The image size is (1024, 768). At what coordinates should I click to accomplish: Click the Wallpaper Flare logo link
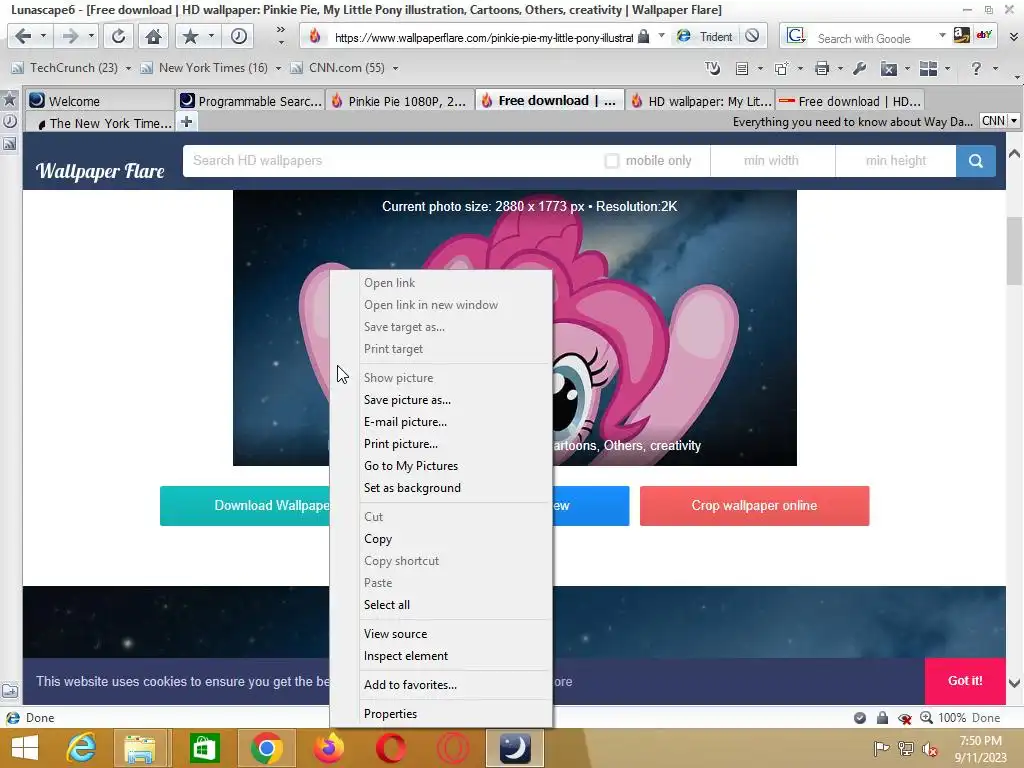[x=100, y=170]
